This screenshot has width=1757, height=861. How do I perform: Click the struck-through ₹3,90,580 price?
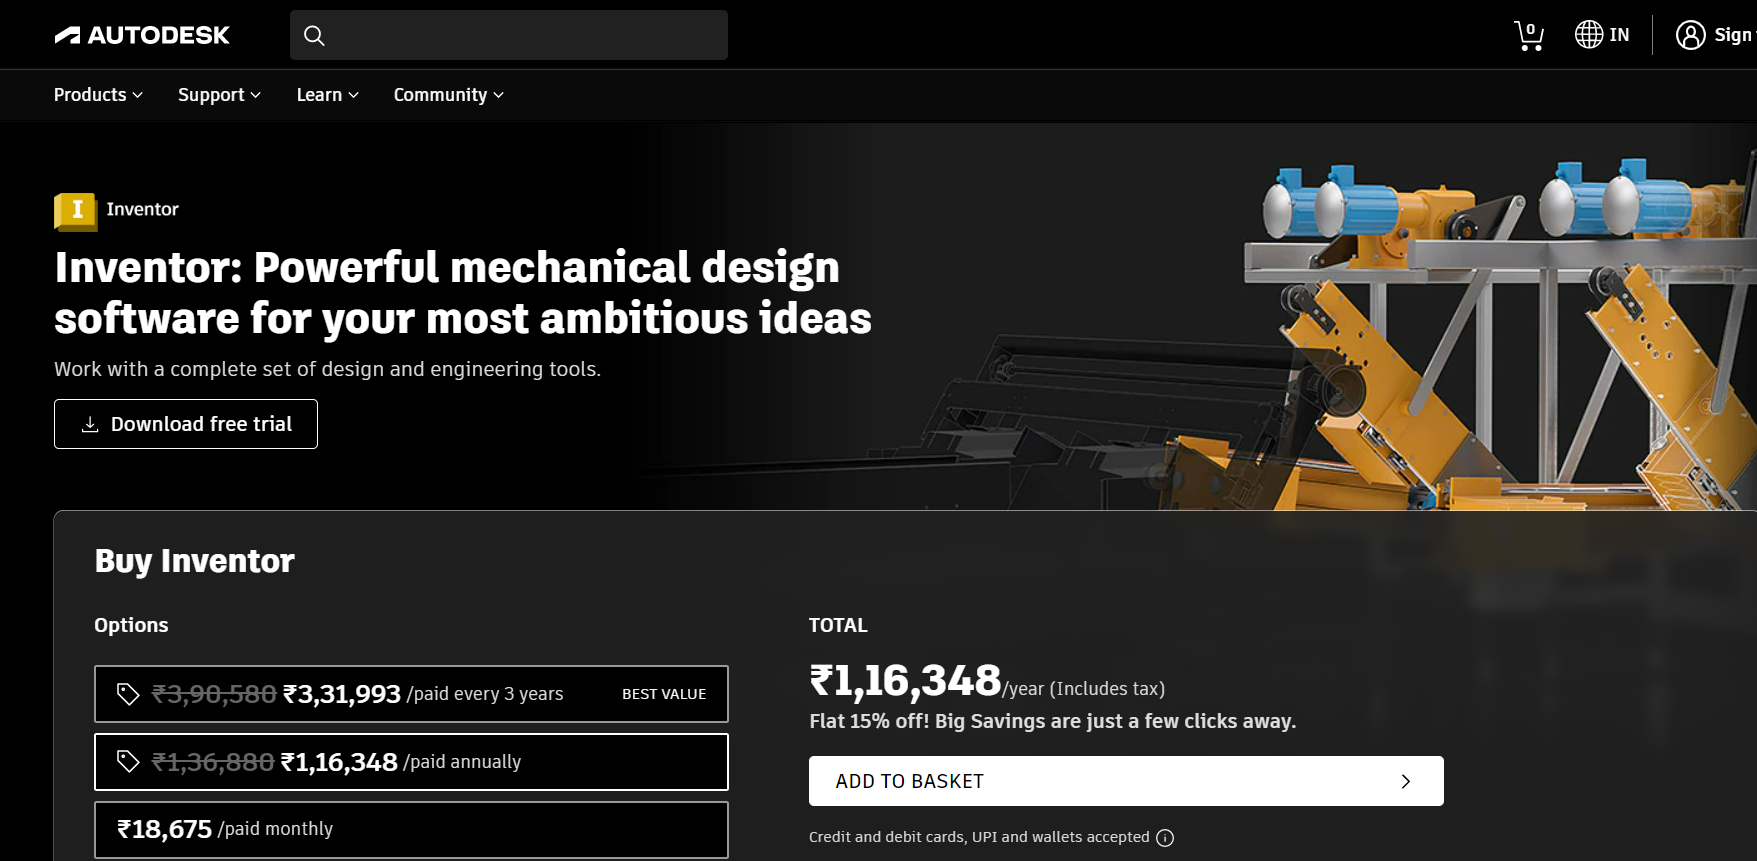[x=214, y=694]
